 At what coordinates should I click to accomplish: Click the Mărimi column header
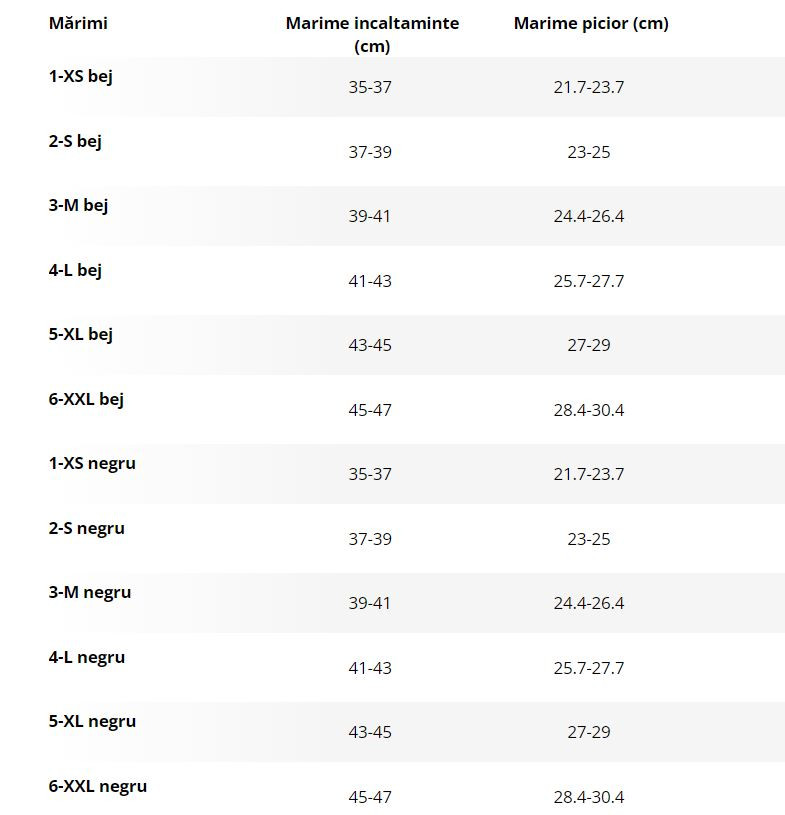tap(78, 23)
